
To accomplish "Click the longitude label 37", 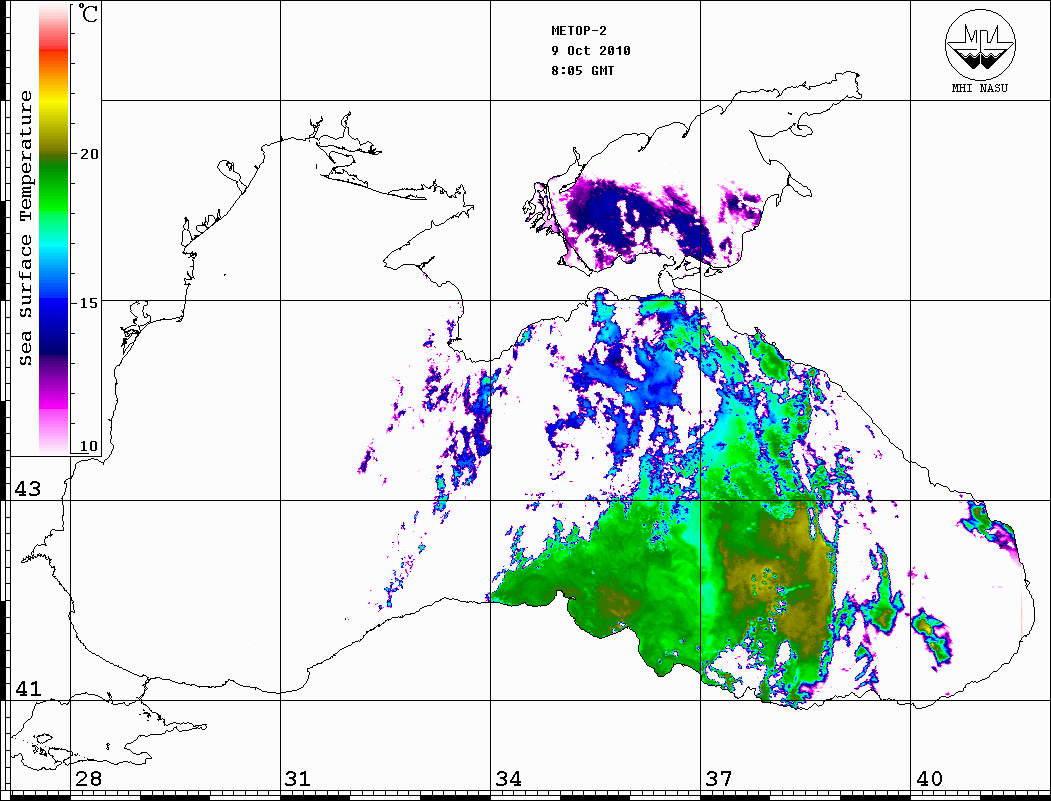I will (x=719, y=779).
